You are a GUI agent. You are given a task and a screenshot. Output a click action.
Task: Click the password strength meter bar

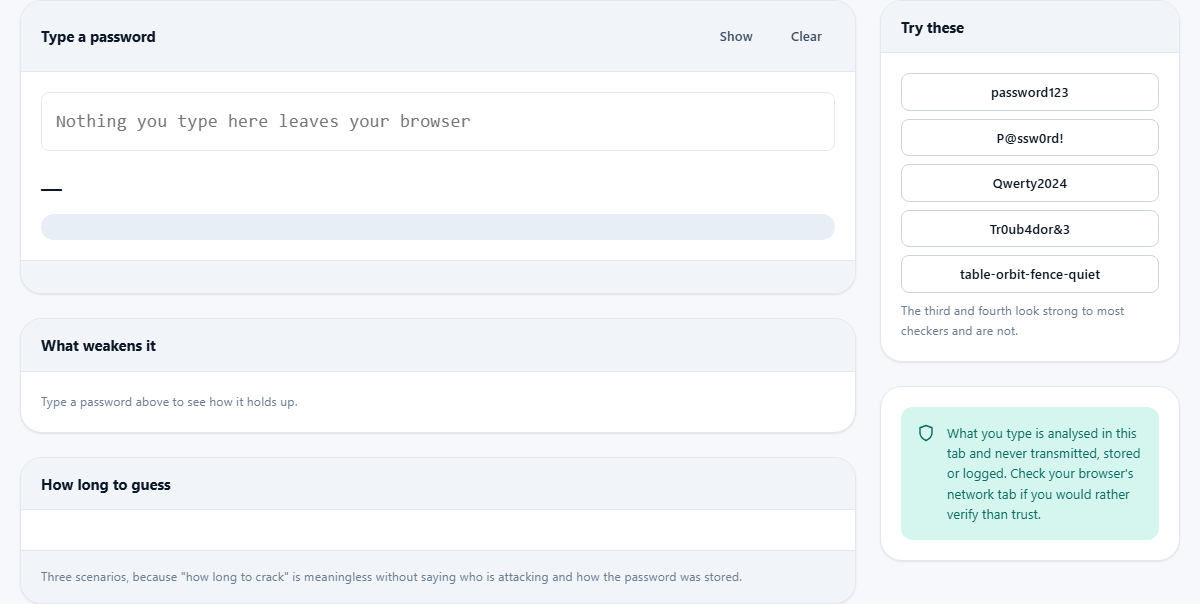(438, 227)
